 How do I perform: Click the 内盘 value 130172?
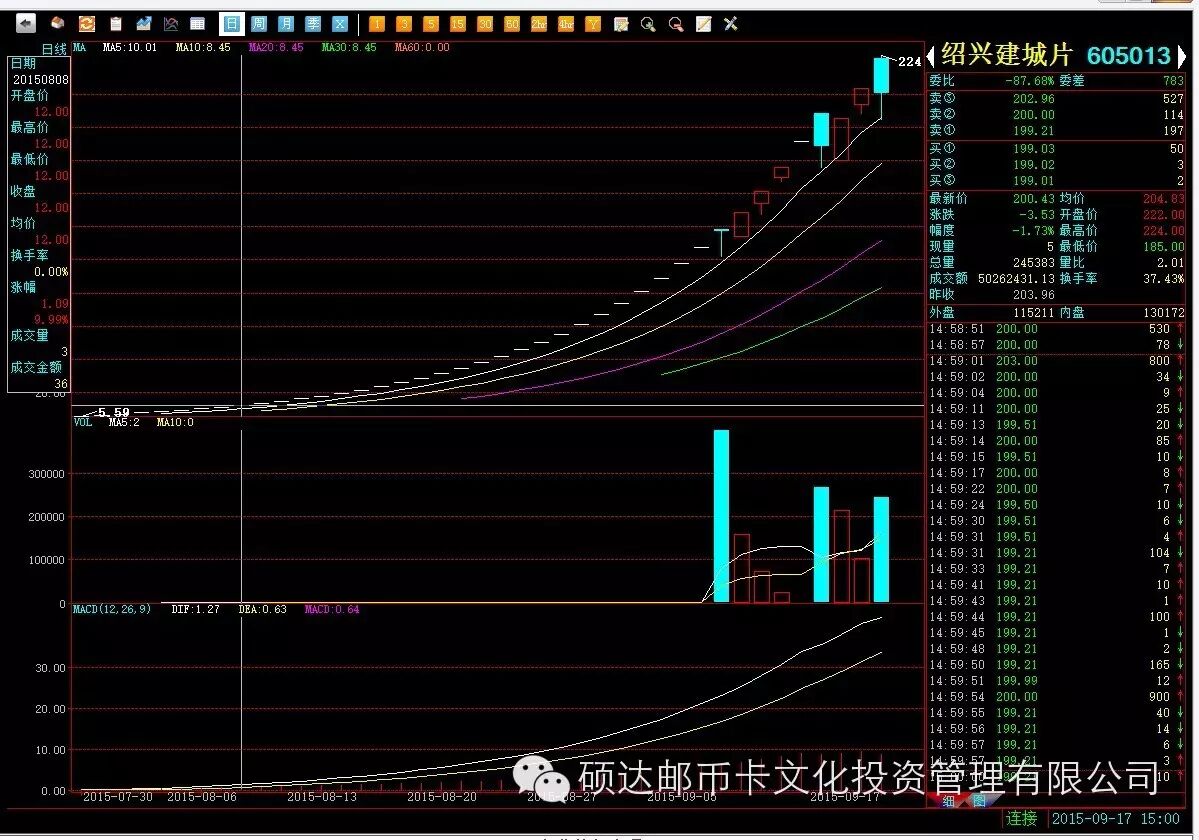point(1164,313)
